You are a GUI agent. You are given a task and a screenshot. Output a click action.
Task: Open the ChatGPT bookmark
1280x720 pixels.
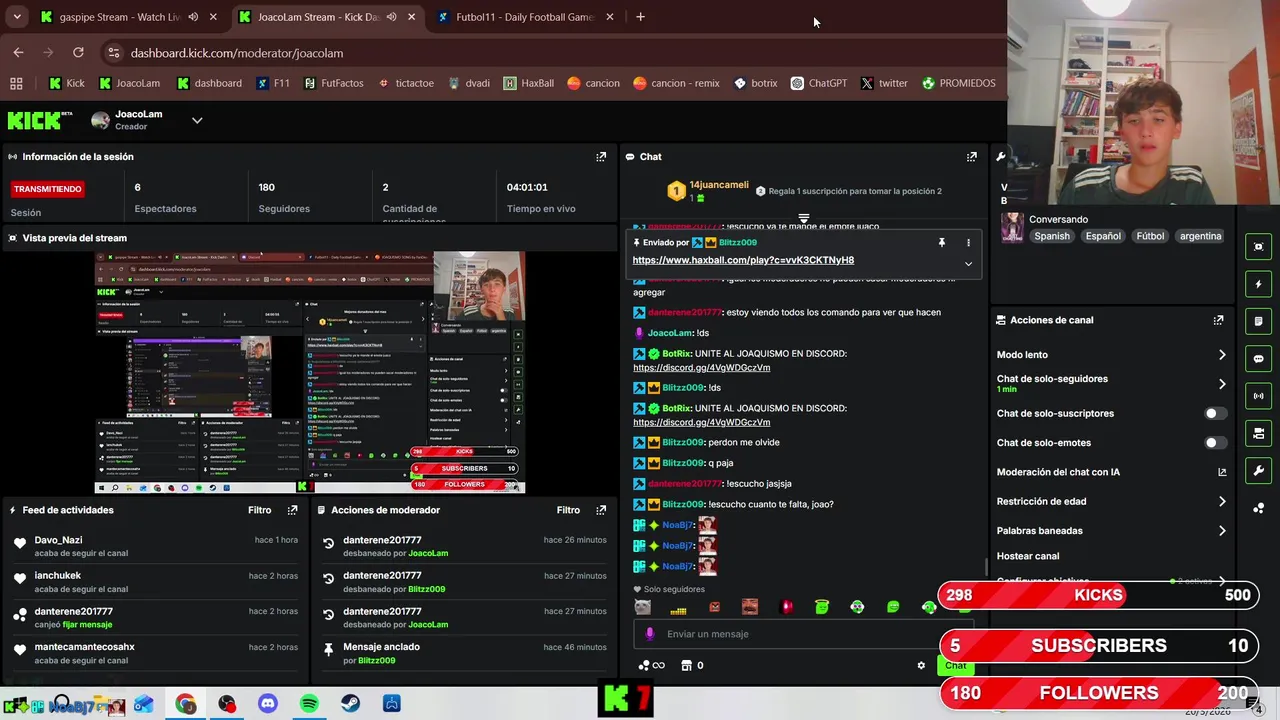click(818, 83)
